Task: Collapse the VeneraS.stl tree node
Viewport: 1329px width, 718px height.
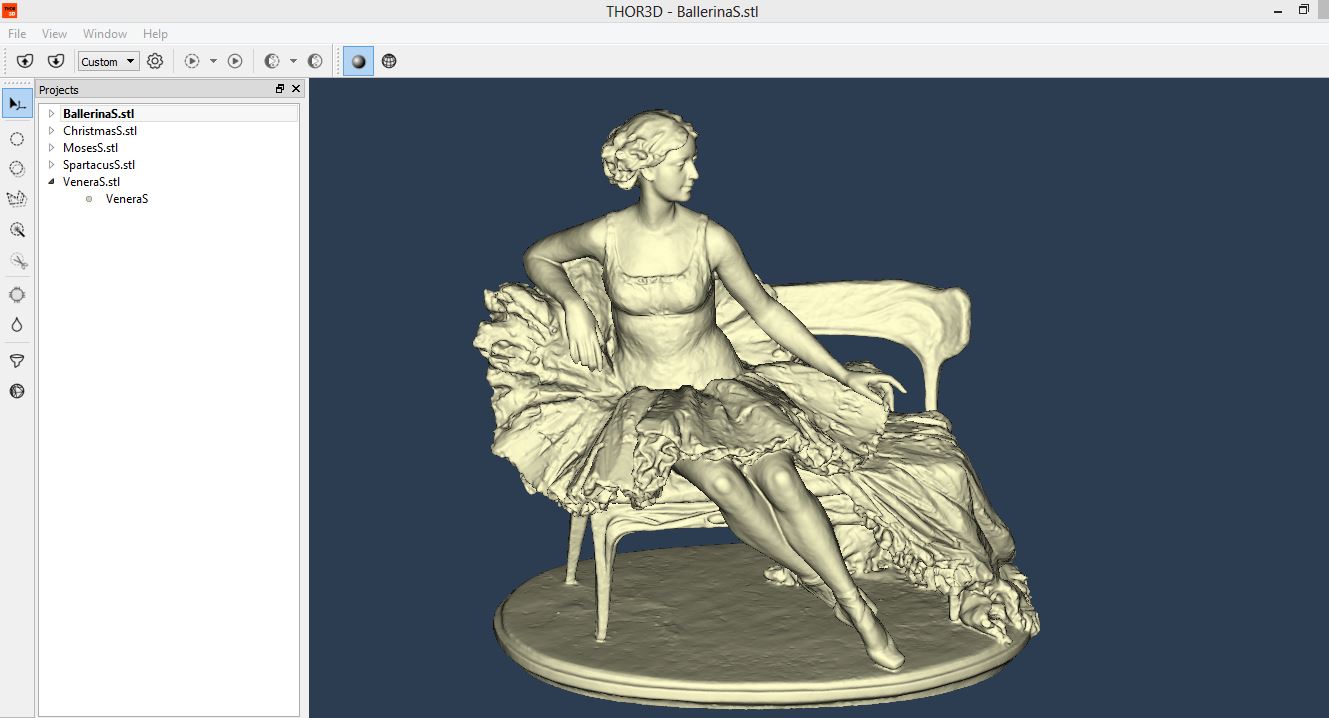Action: [51, 182]
